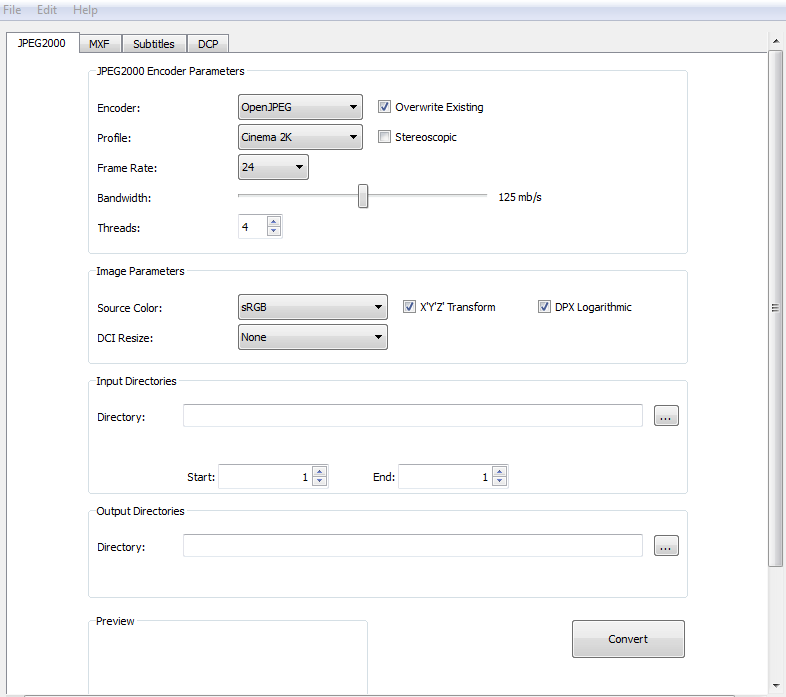Browse for the output directory
The image size is (786, 697).
click(x=666, y=546)
